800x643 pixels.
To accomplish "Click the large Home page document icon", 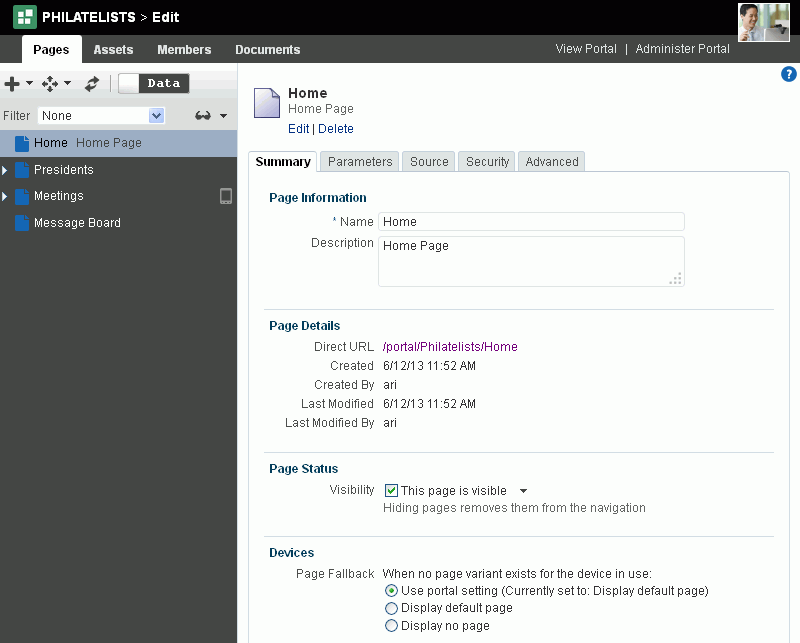I will (267, 103).
